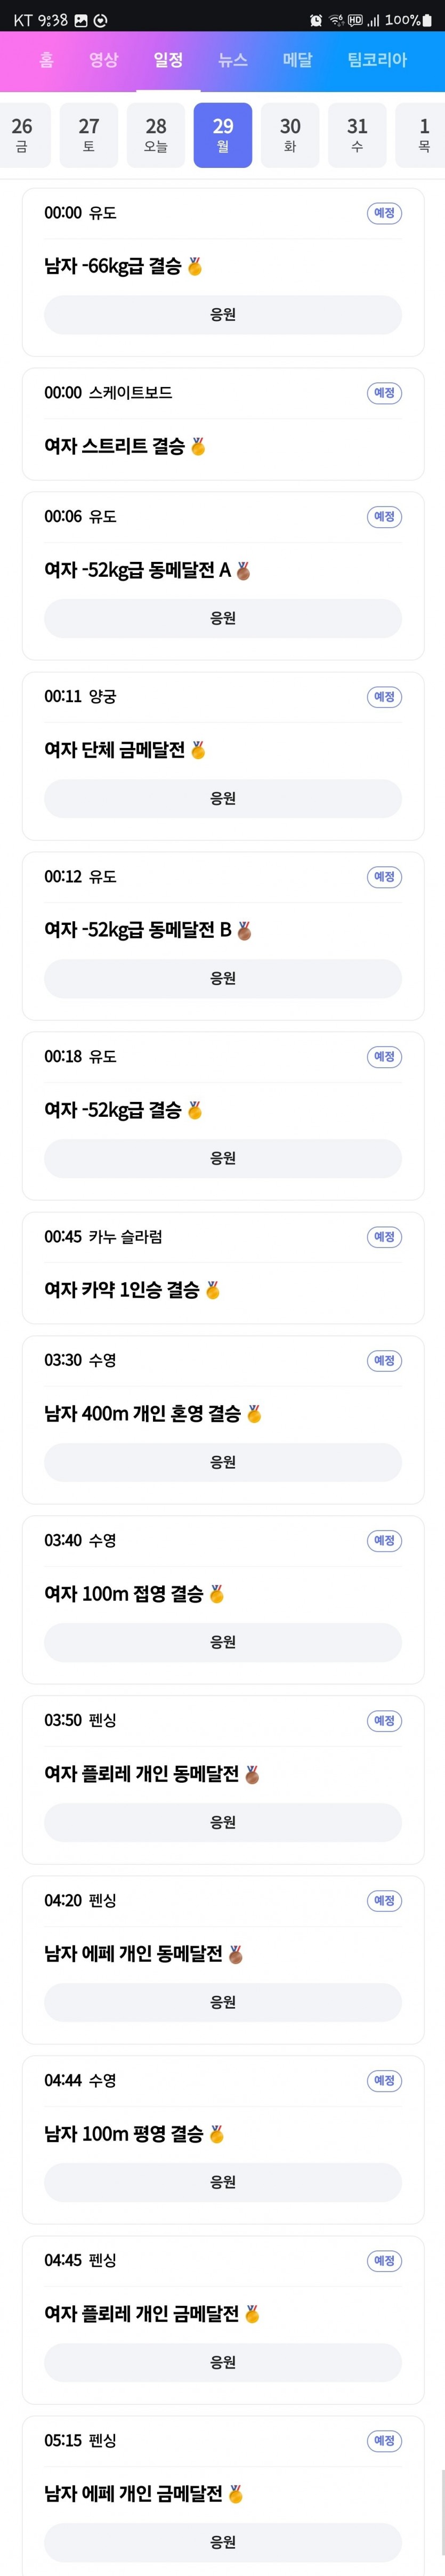Open the alarm icon in status bar
Screen dimensions: 445x2576
[x=316, y=20]
